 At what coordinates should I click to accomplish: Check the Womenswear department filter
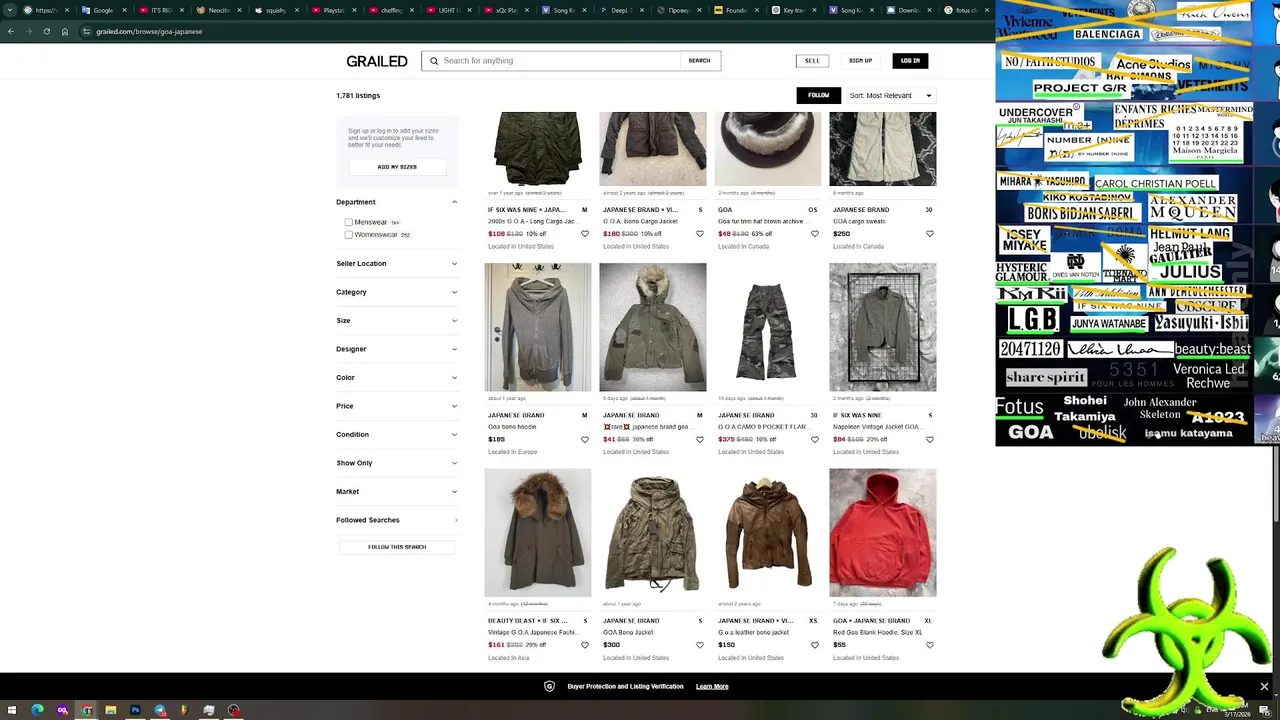tap(348, 234)
